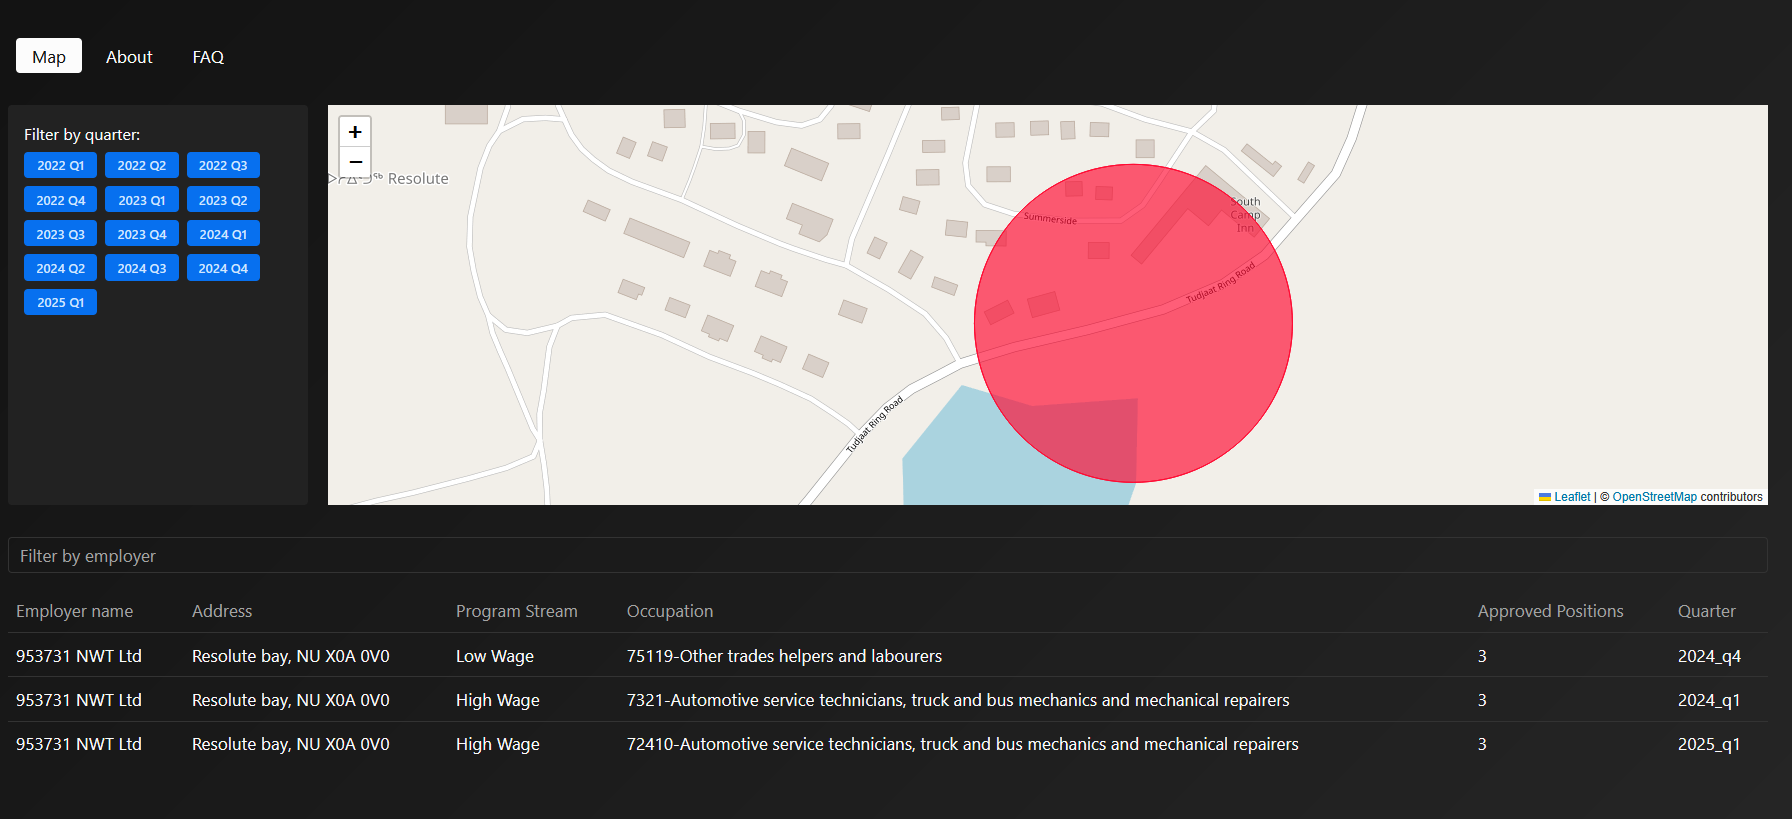Toggle the 2023 Q2 quarter filter
Screen dimensions: 1792x819
click(223, 200)
